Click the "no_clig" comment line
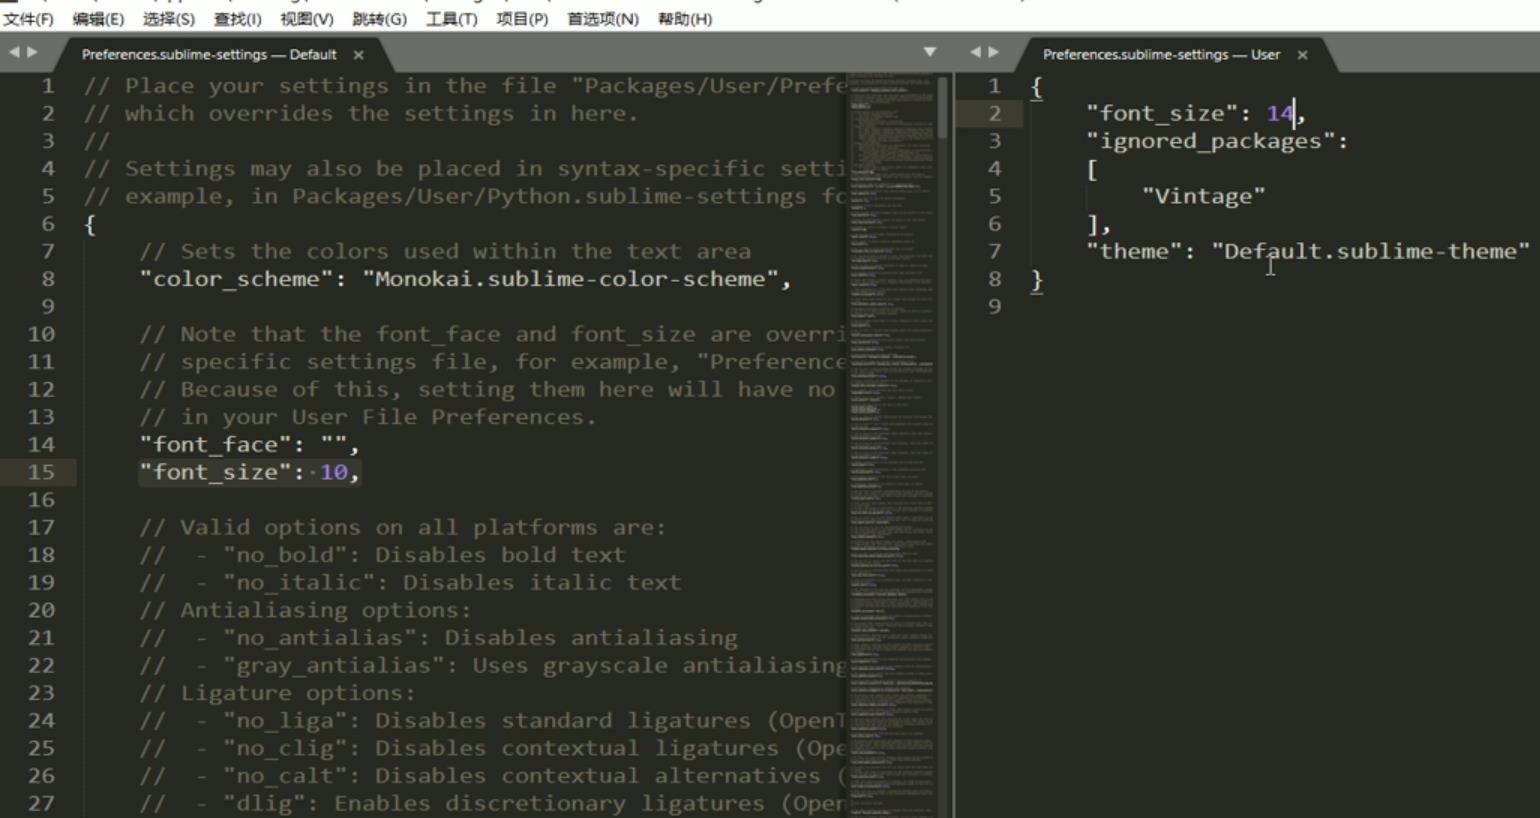This screenshot has height=818, width=1540. 493,748
